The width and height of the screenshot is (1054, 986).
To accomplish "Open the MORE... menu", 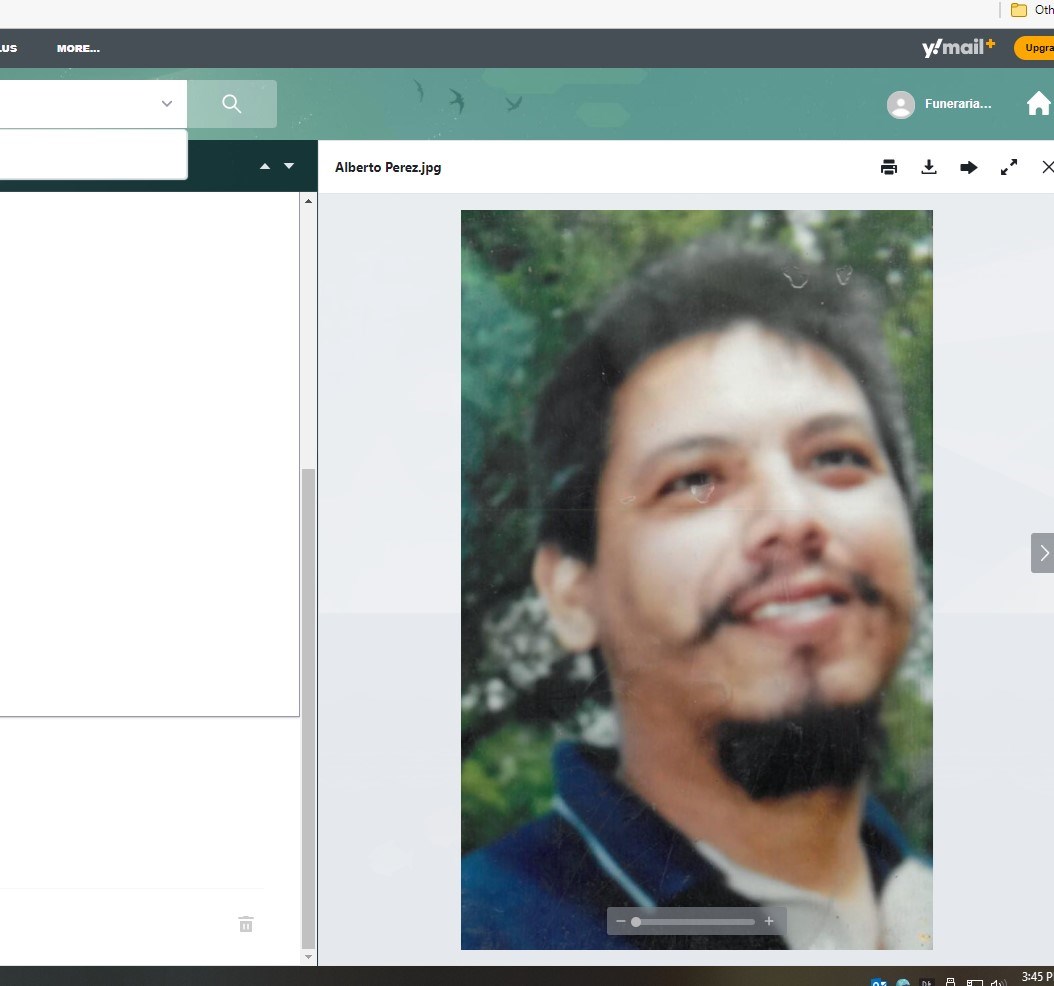I will [77, 48].
